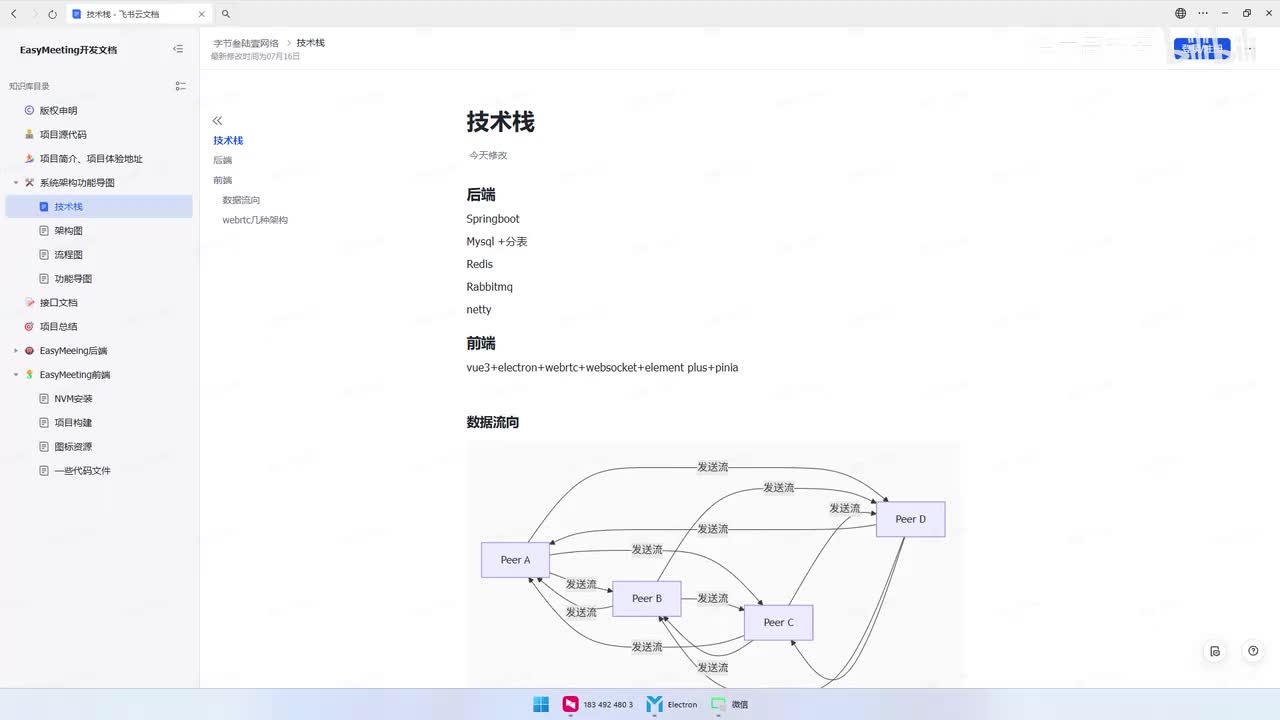Image resolution: width=1280 pixels, height=720 pixels.
Task: Click the 功能导图 document icon
Action: point(44,279)
